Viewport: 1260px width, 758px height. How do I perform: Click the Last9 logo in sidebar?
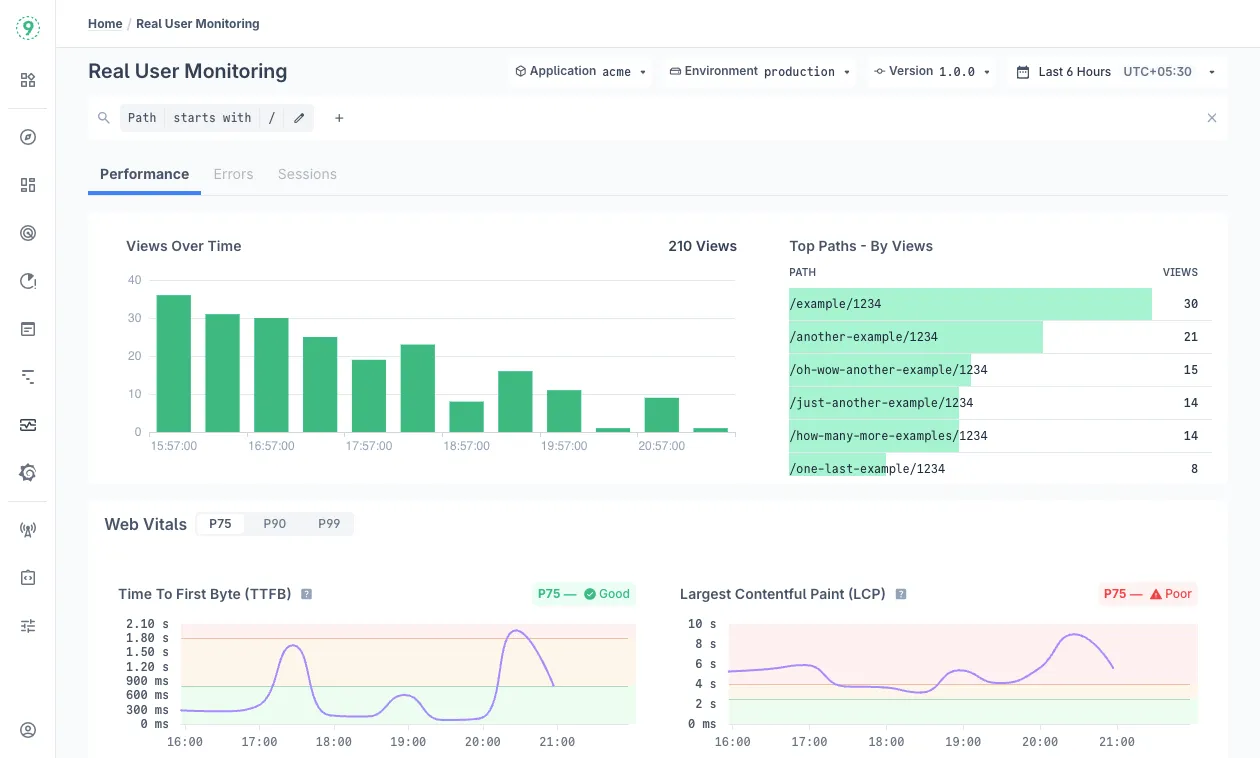[28, 28]
